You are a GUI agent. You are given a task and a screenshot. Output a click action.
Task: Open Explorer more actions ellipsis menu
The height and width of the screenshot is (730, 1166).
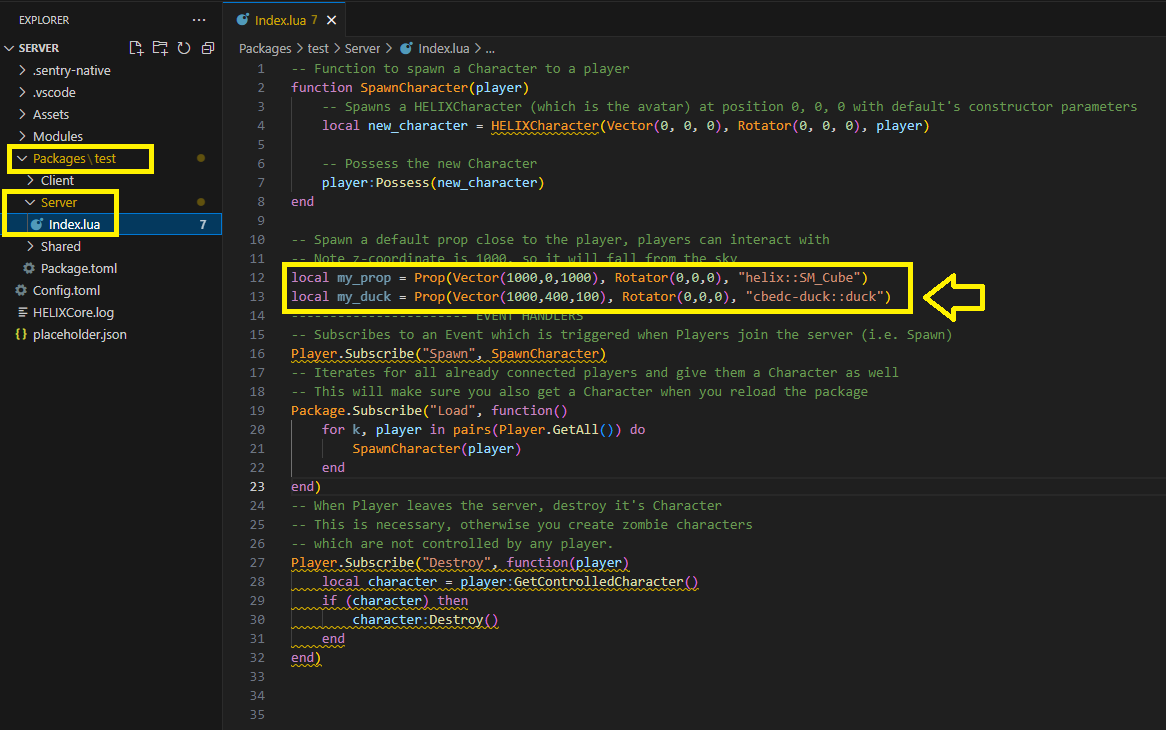pos(199,20)
